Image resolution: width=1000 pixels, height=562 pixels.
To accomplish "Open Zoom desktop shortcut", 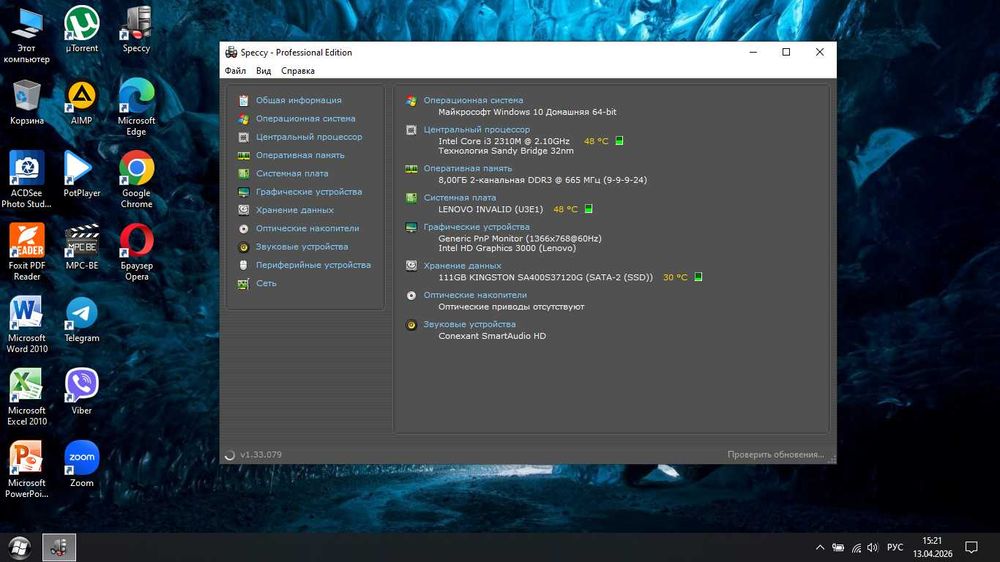I will pyautogui.click(x=82, y=464).
